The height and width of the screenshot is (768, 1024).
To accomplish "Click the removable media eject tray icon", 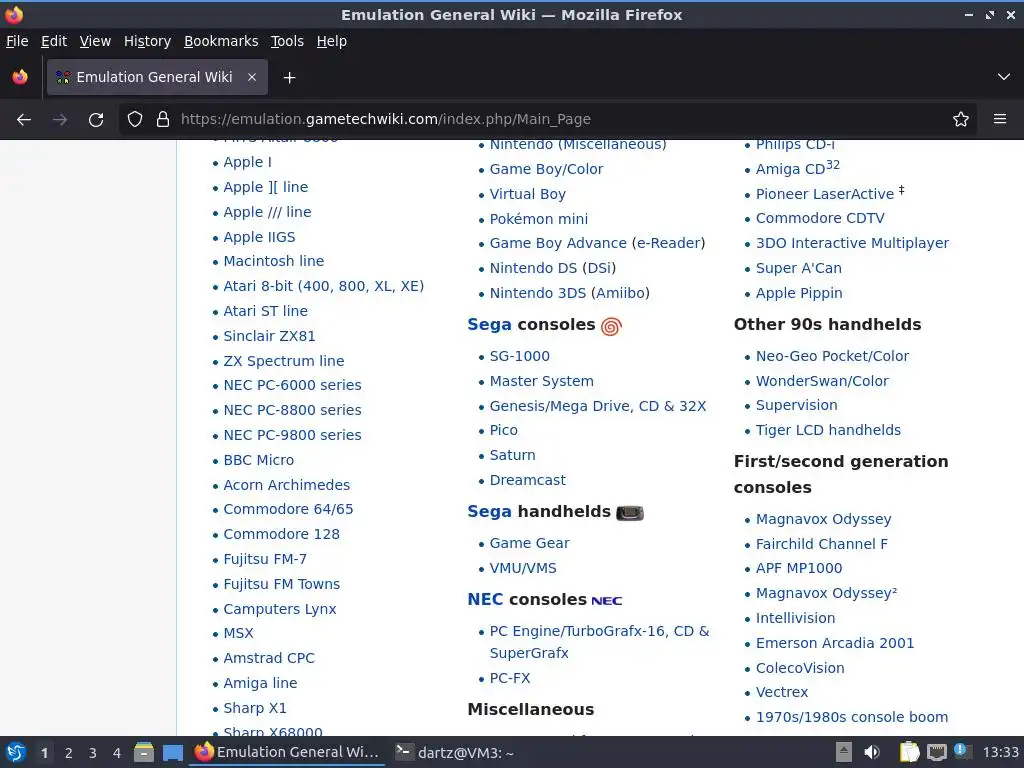I will (x=844, y=752).
